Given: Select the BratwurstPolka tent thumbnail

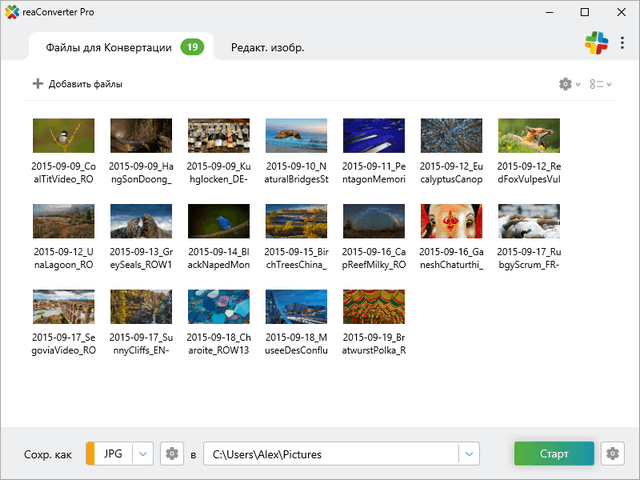Looking at the screenshot, I should pyautogui.click(x=374, y=307).
